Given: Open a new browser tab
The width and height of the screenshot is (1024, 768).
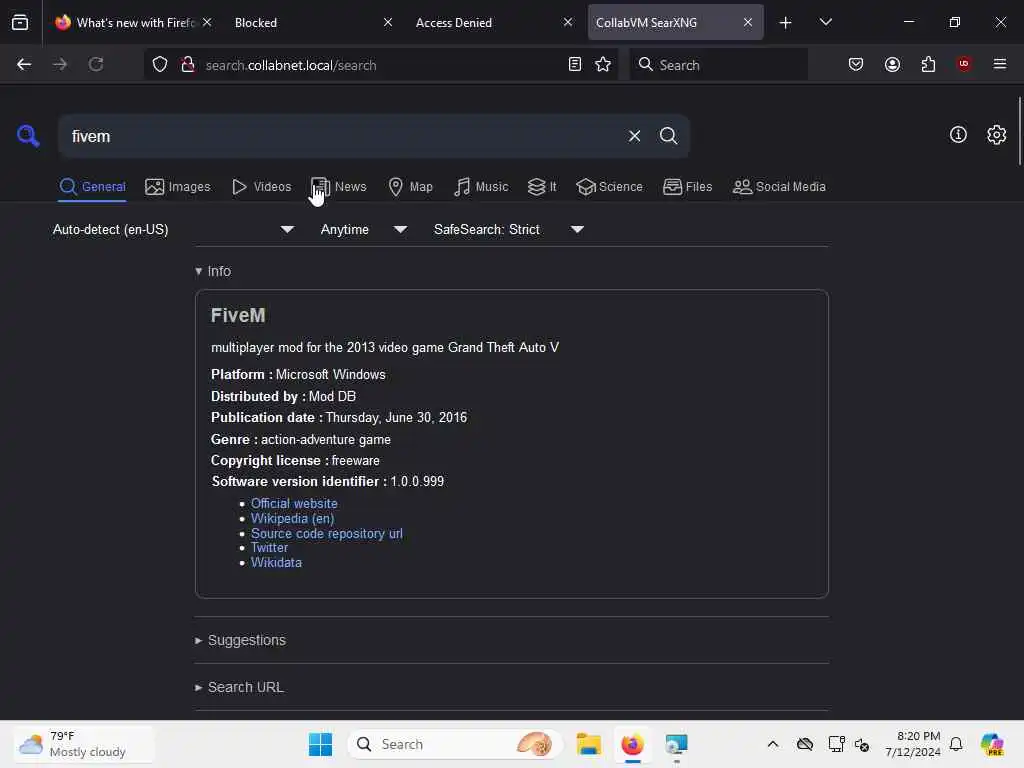Looking at the screenshot, I should (785, 23).
